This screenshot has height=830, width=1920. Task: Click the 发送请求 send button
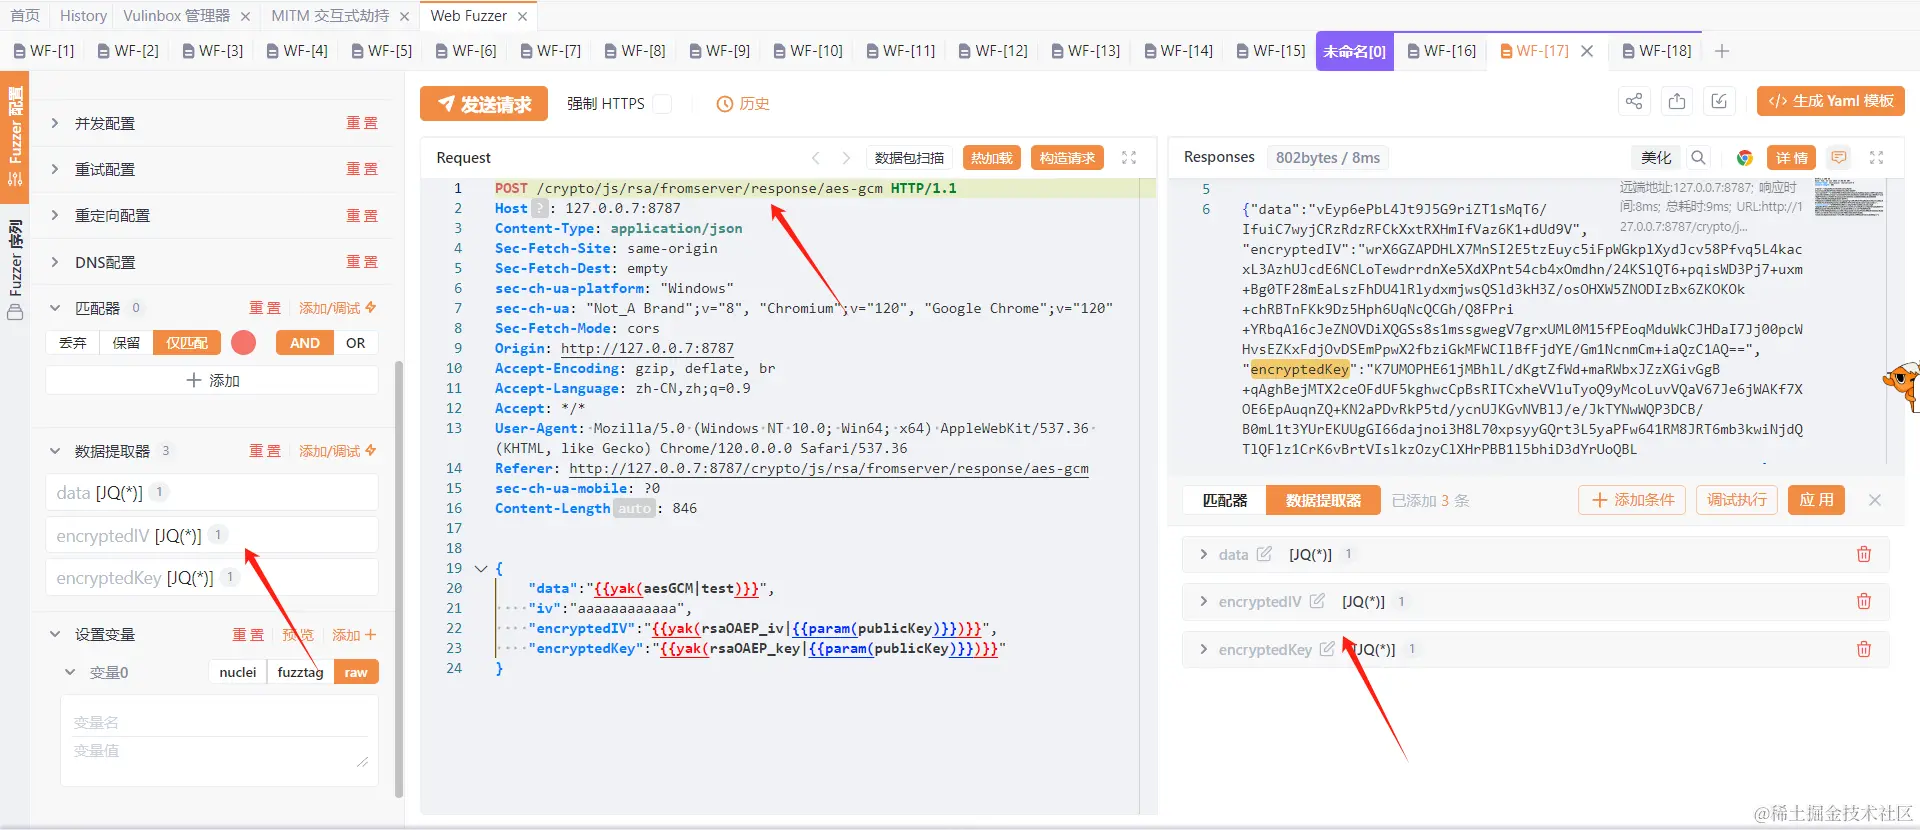pyautogui.click(x=484, y=103)
